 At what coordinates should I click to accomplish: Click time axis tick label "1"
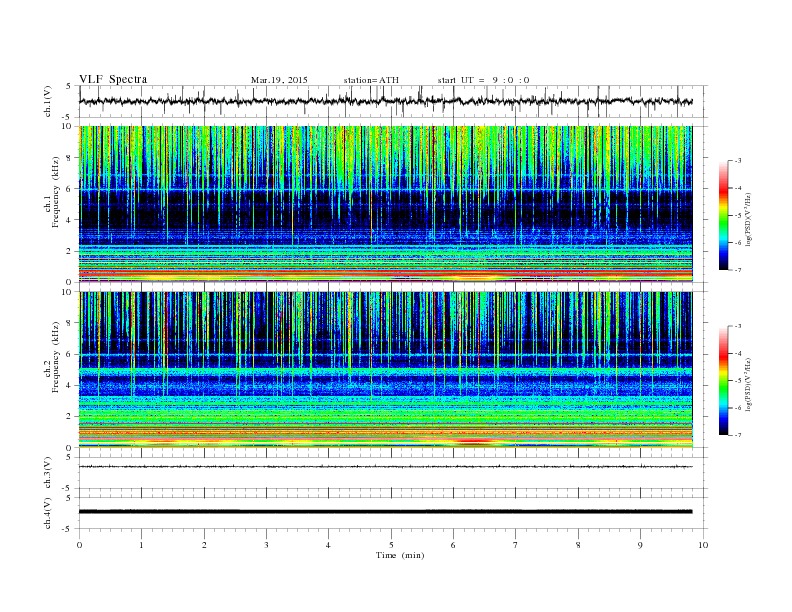tap(141, 545)
